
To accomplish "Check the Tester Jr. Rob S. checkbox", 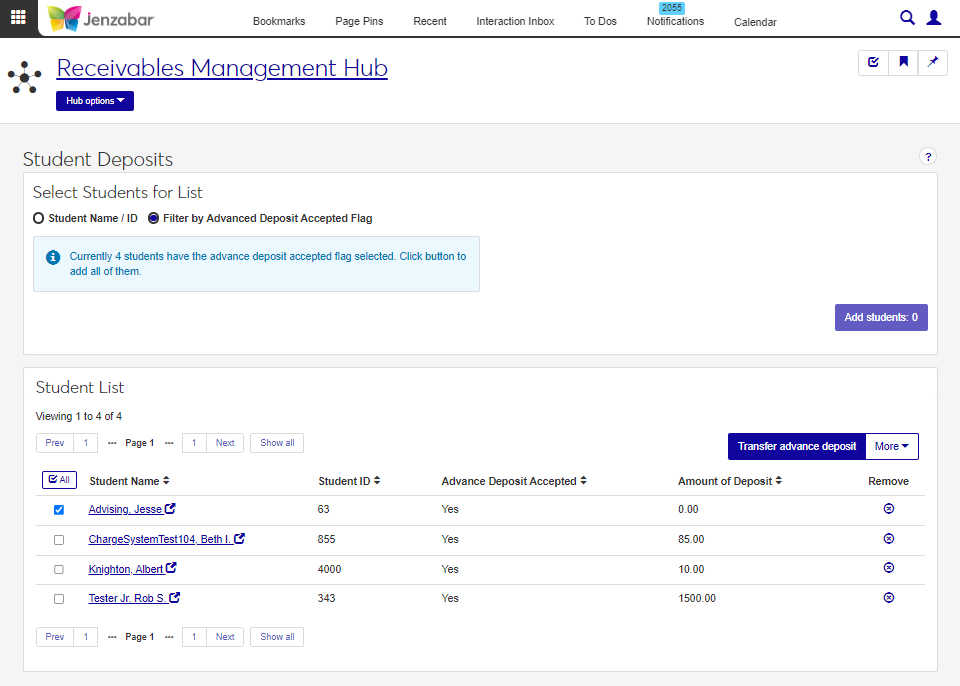I will tap(59, 599).
